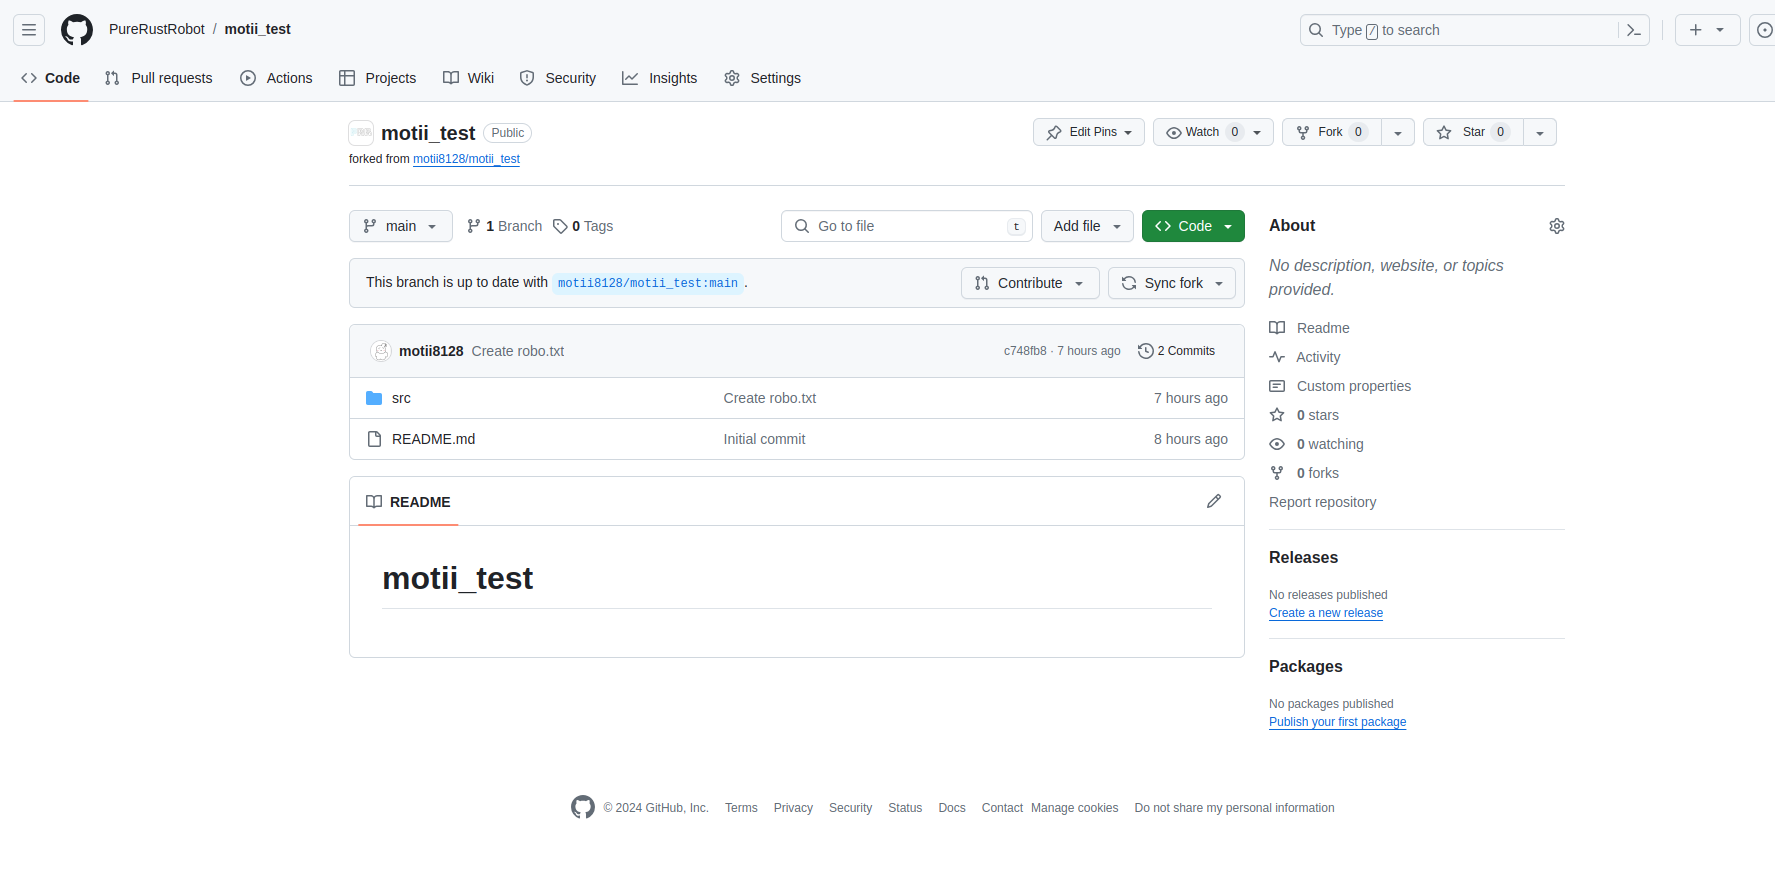This screenshot has width=1775, height=896.
Task: View 0 forks link
Action: [1318, 473]
